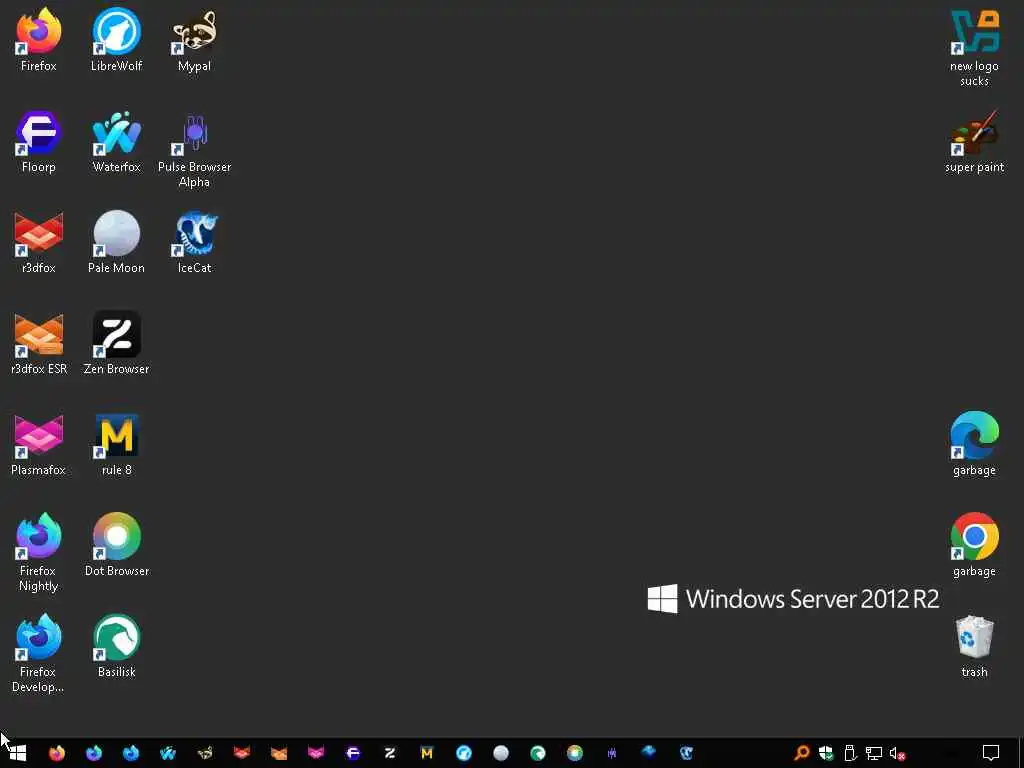Select the Pulse Browser Alpha desktop shortcut
Viewport: 1024px width, 768px height.
pos(194,148)
